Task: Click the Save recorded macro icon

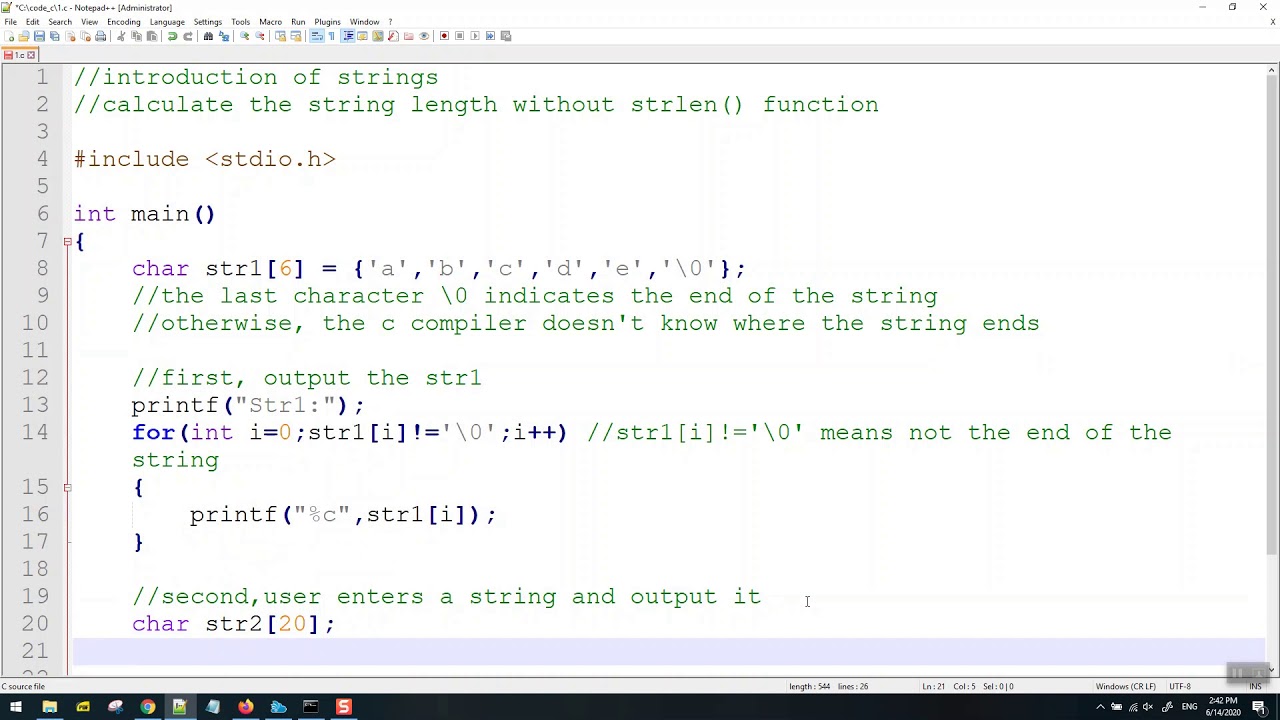Action: 506,36
